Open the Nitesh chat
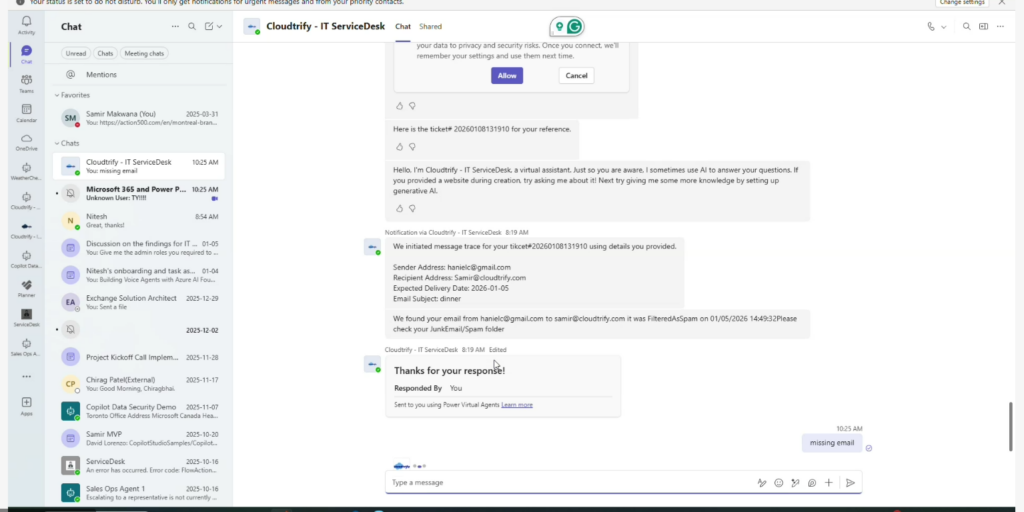This screenshot has width=1024, height=512. 138,221
